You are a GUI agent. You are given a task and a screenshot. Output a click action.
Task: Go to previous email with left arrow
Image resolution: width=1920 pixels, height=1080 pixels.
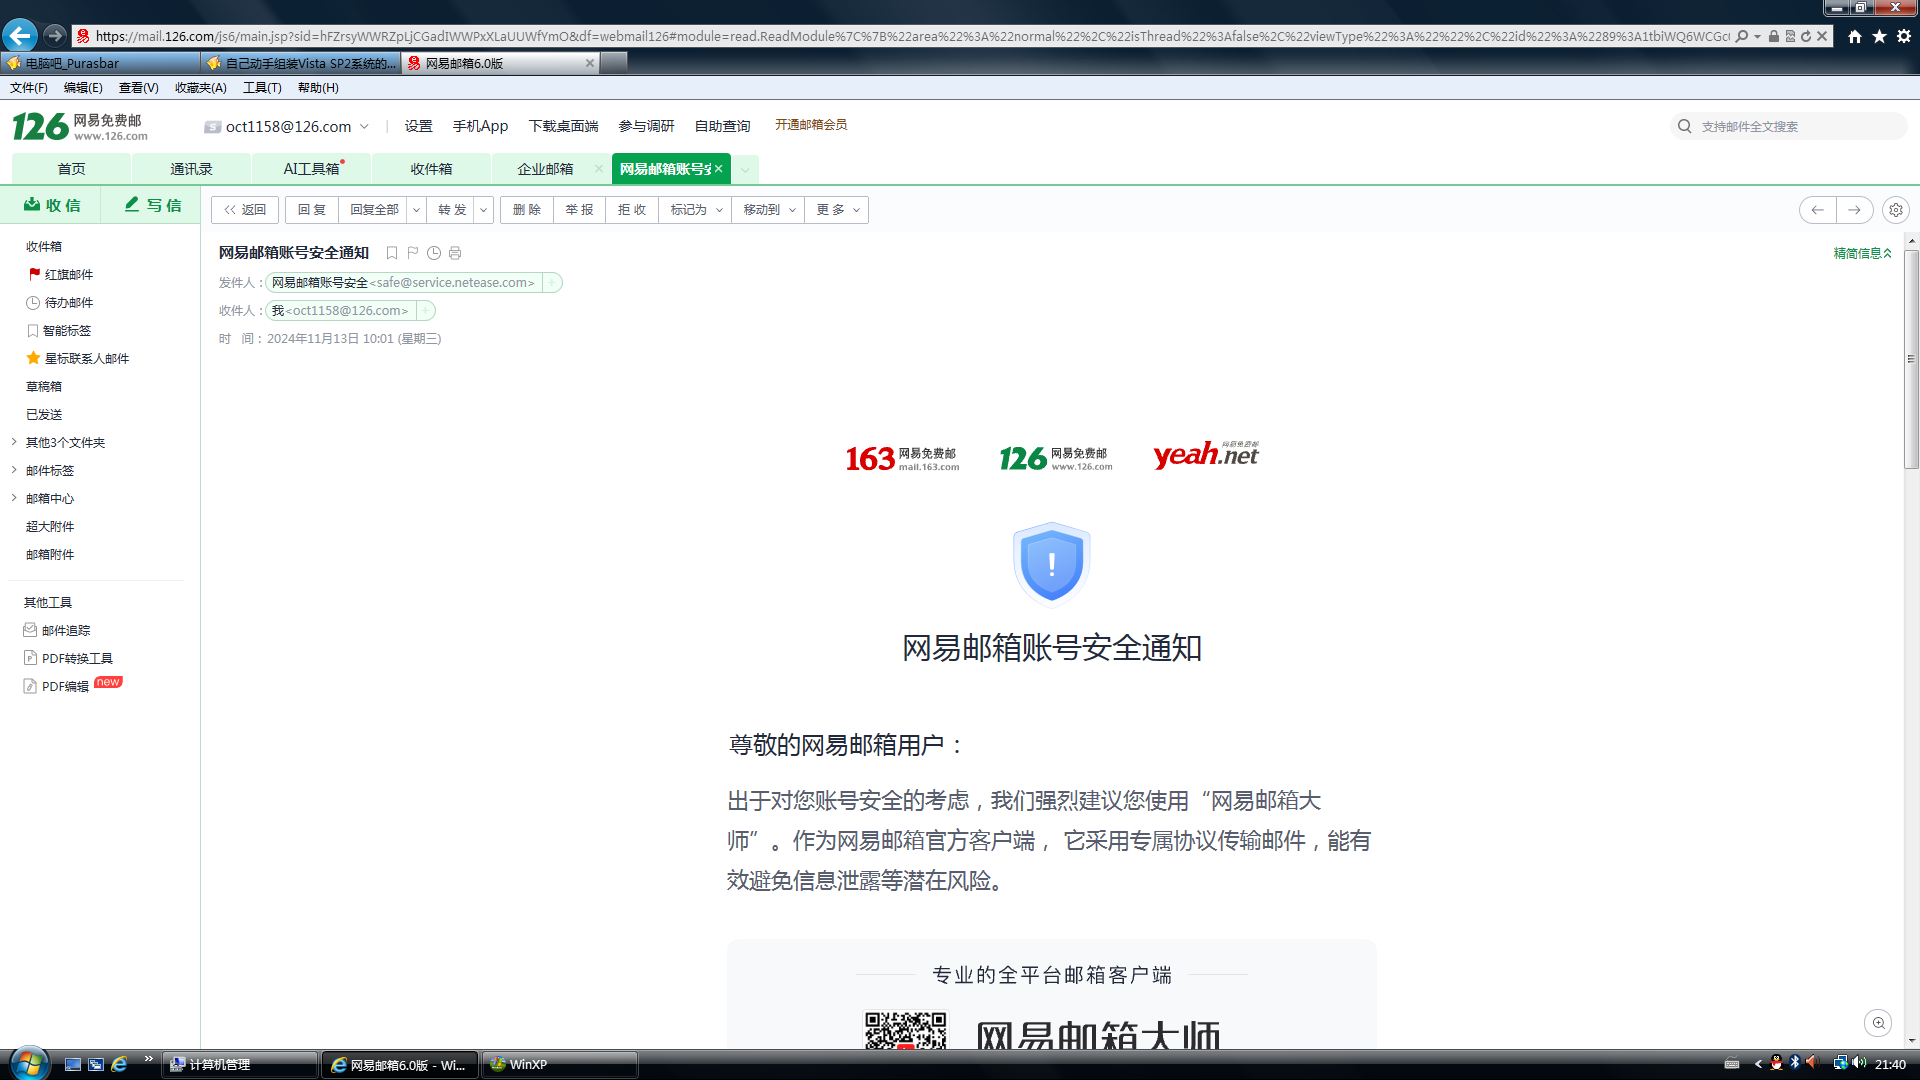[x=1818, y=210]
